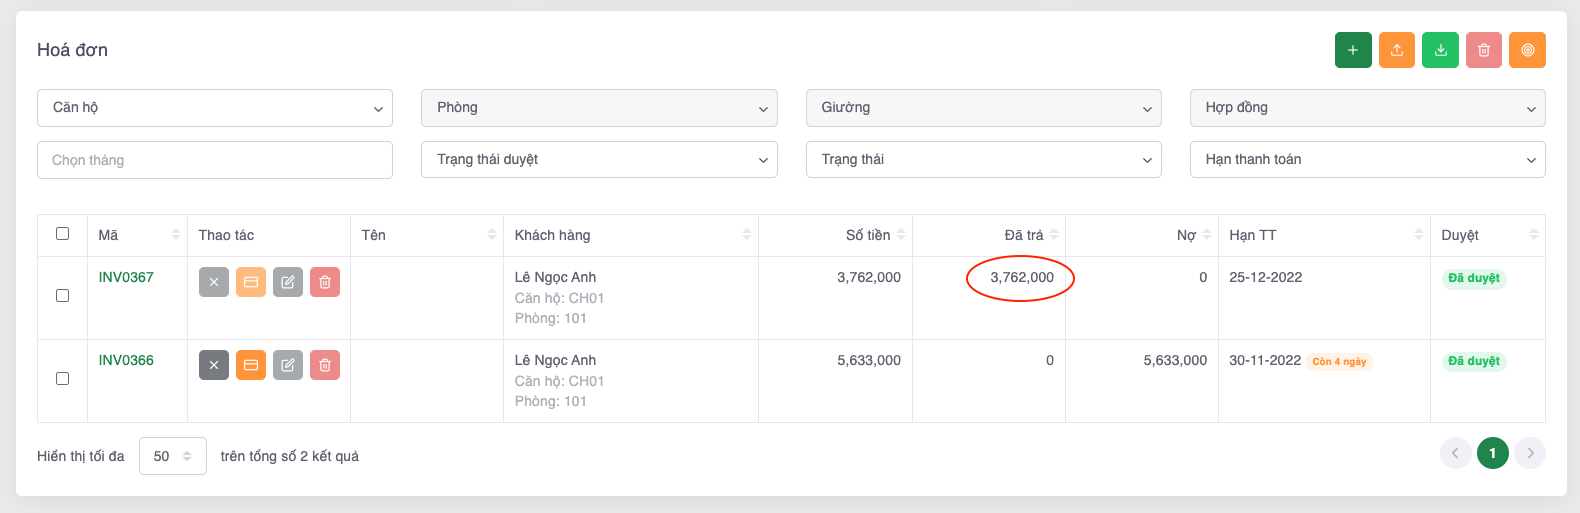Click the payment card icon for INV0366
The image size is (1580, 513).
coord(251,365)
